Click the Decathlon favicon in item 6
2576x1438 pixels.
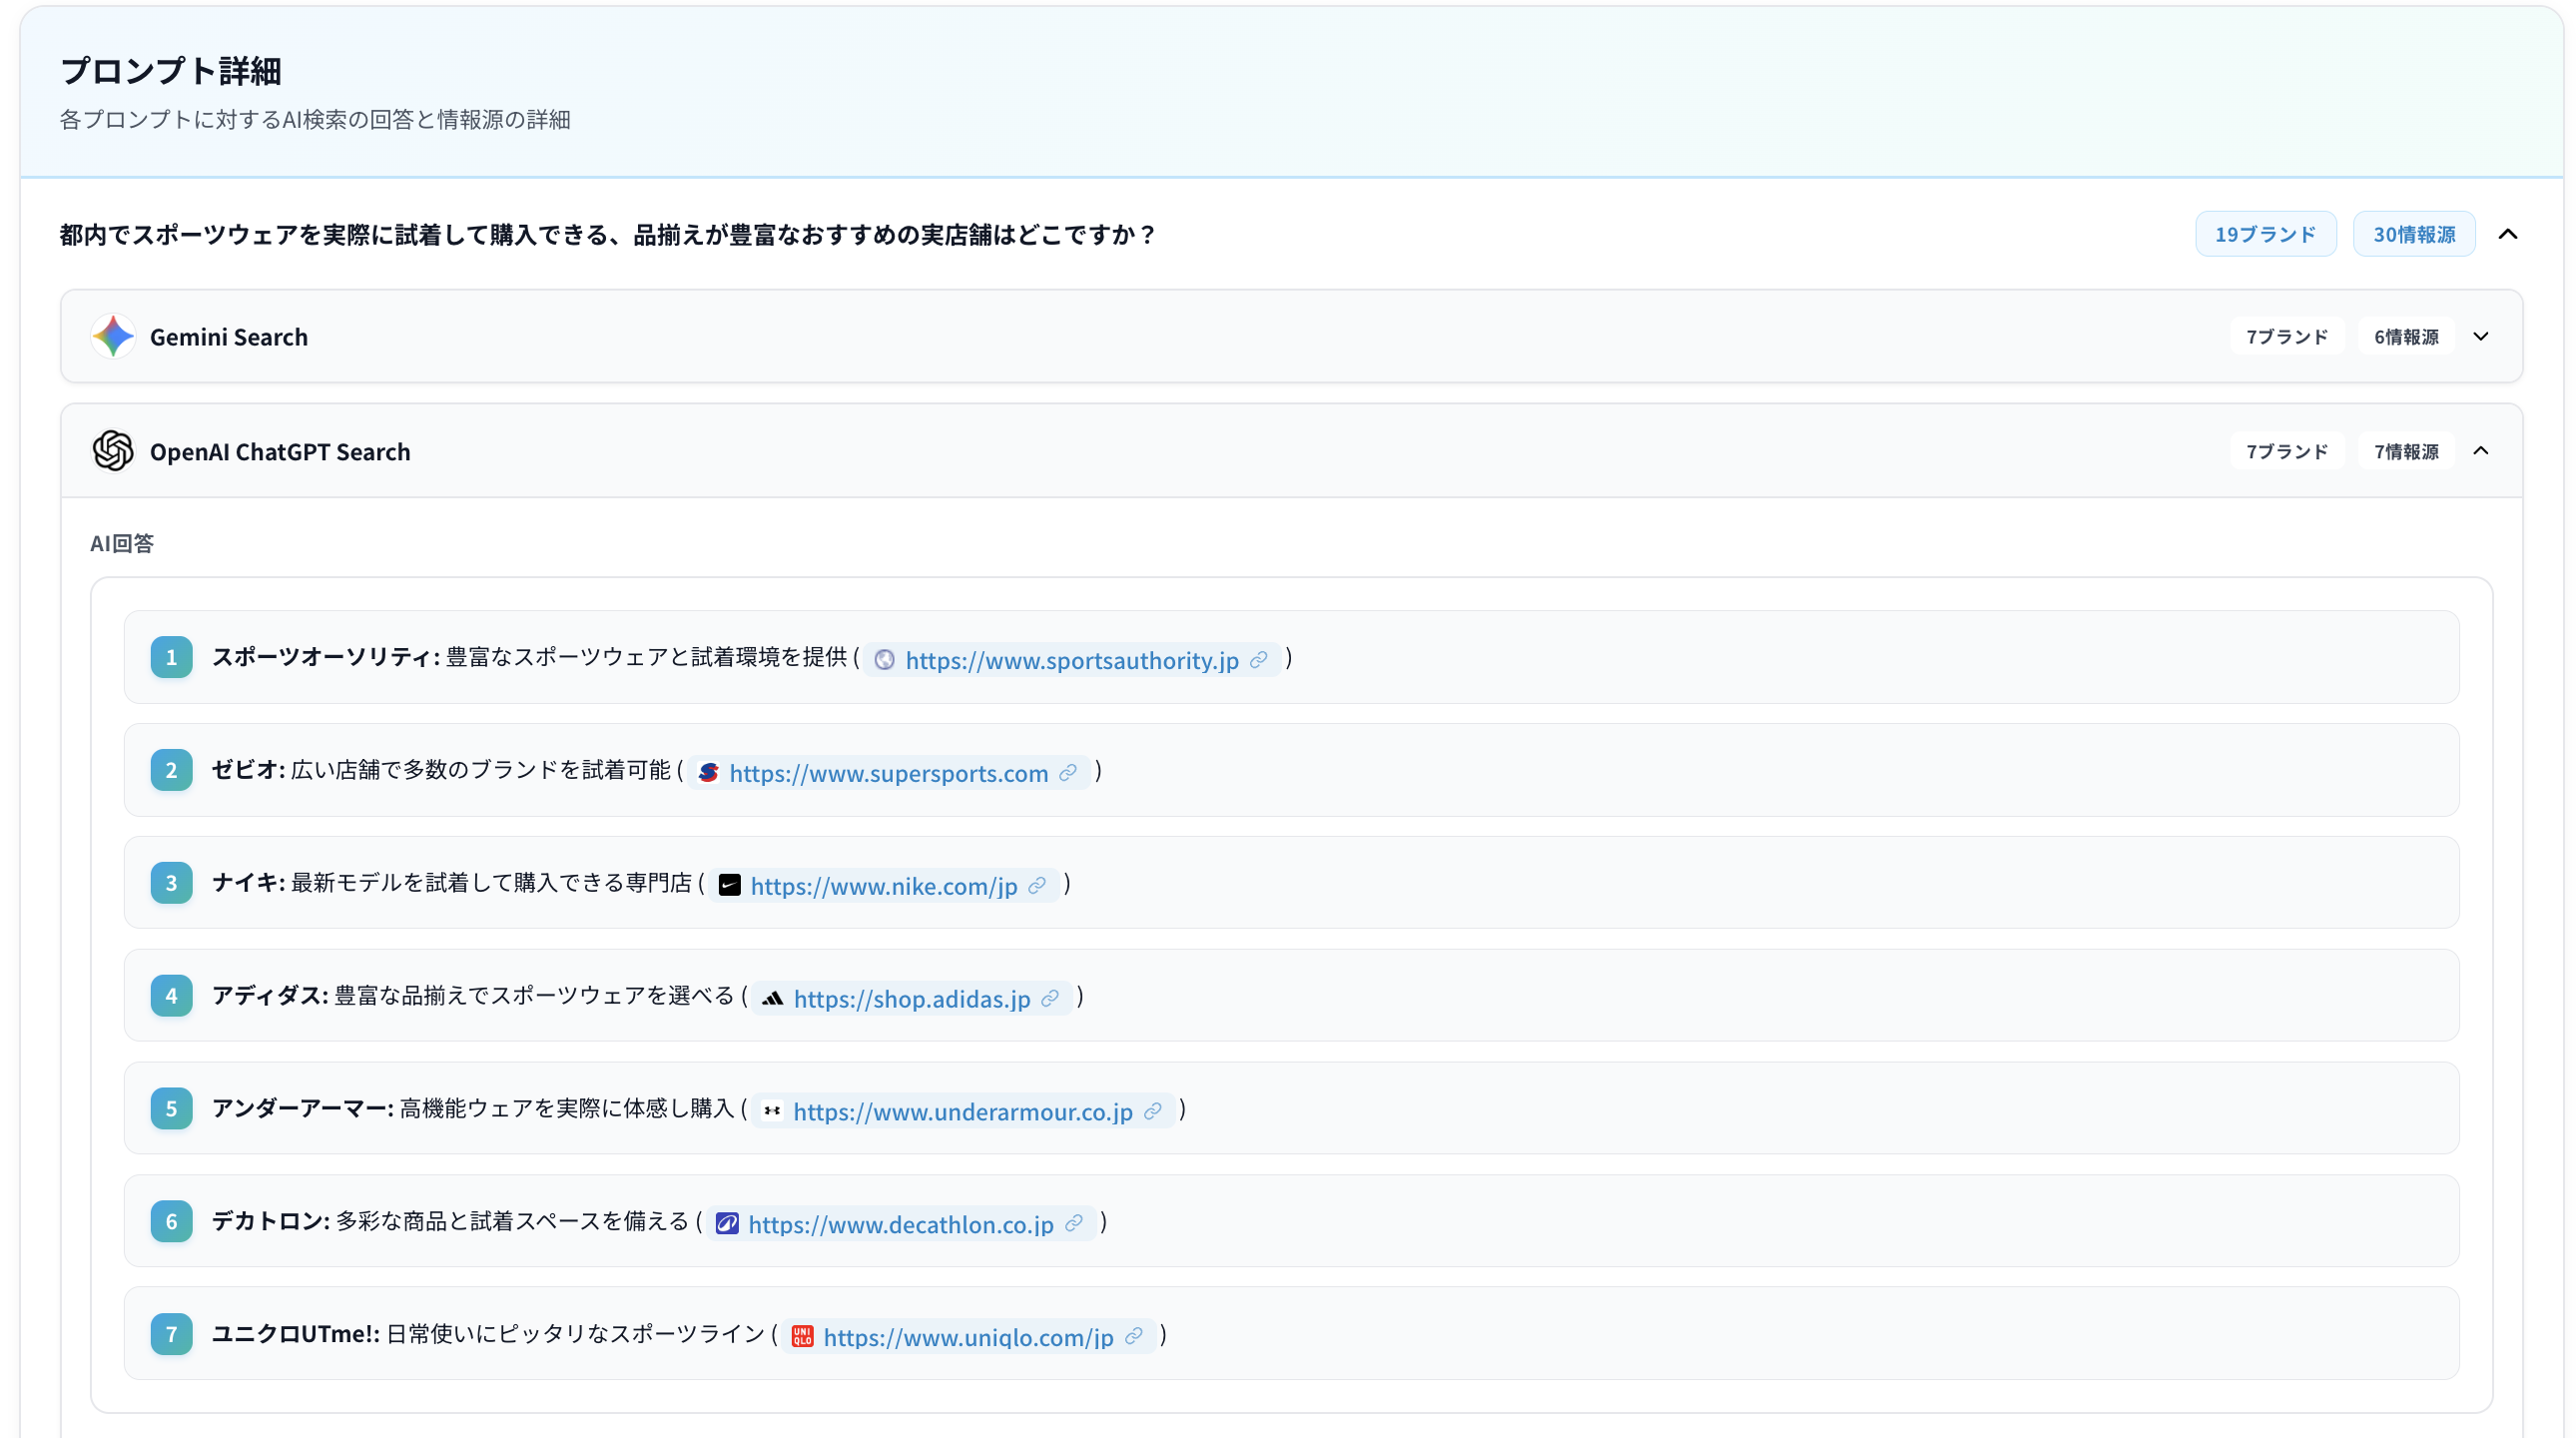(x=727, y=1222)
